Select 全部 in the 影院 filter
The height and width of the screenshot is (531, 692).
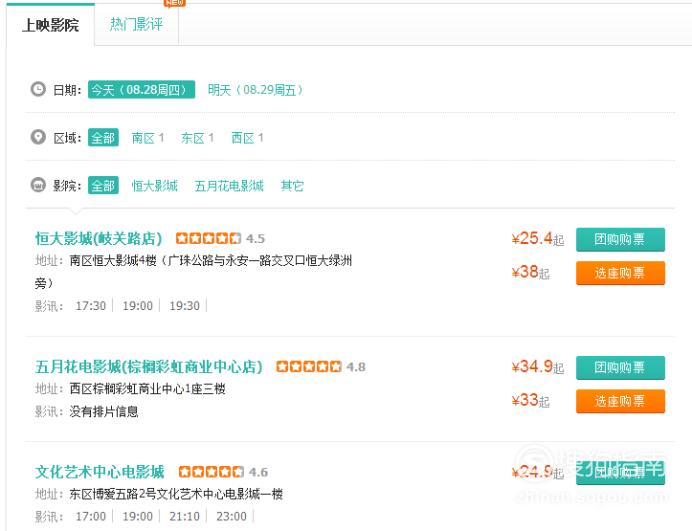[103, 185]
